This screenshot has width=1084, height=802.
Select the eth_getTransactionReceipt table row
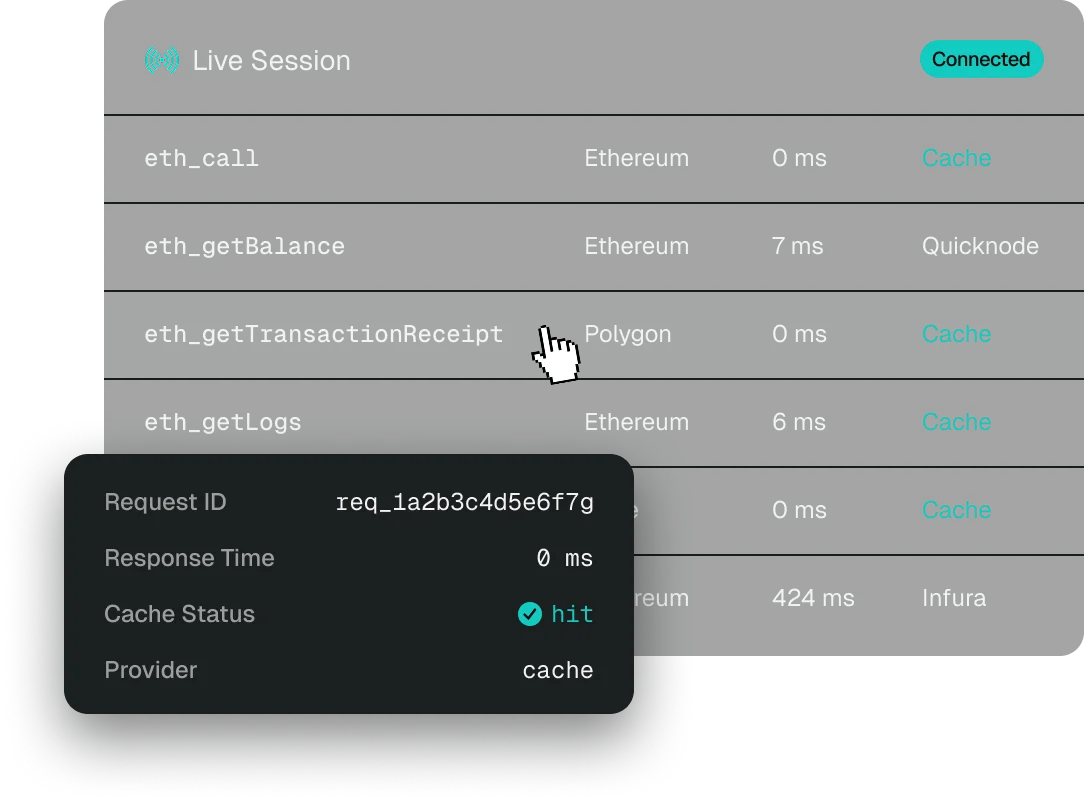coord(400,334)
